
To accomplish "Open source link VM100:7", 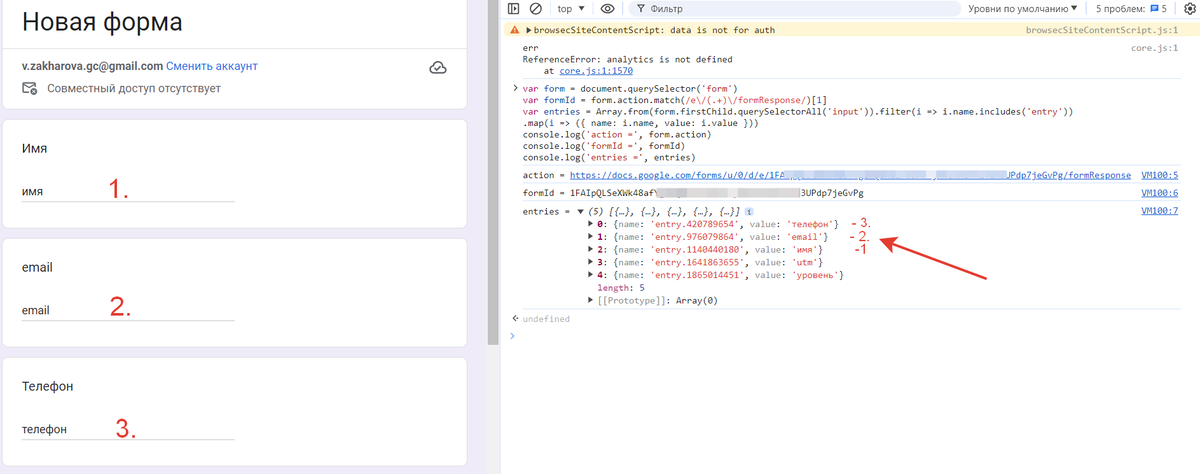I will 1160,212.
